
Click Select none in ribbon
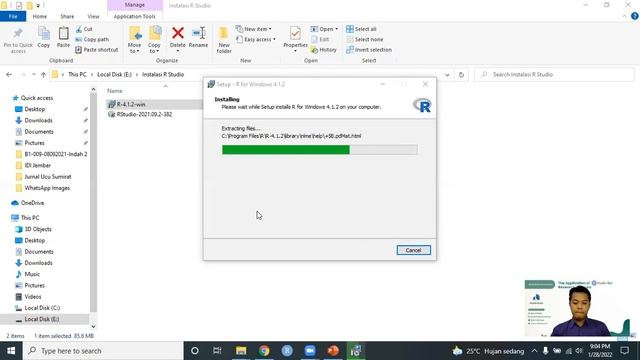pos(365,39)
